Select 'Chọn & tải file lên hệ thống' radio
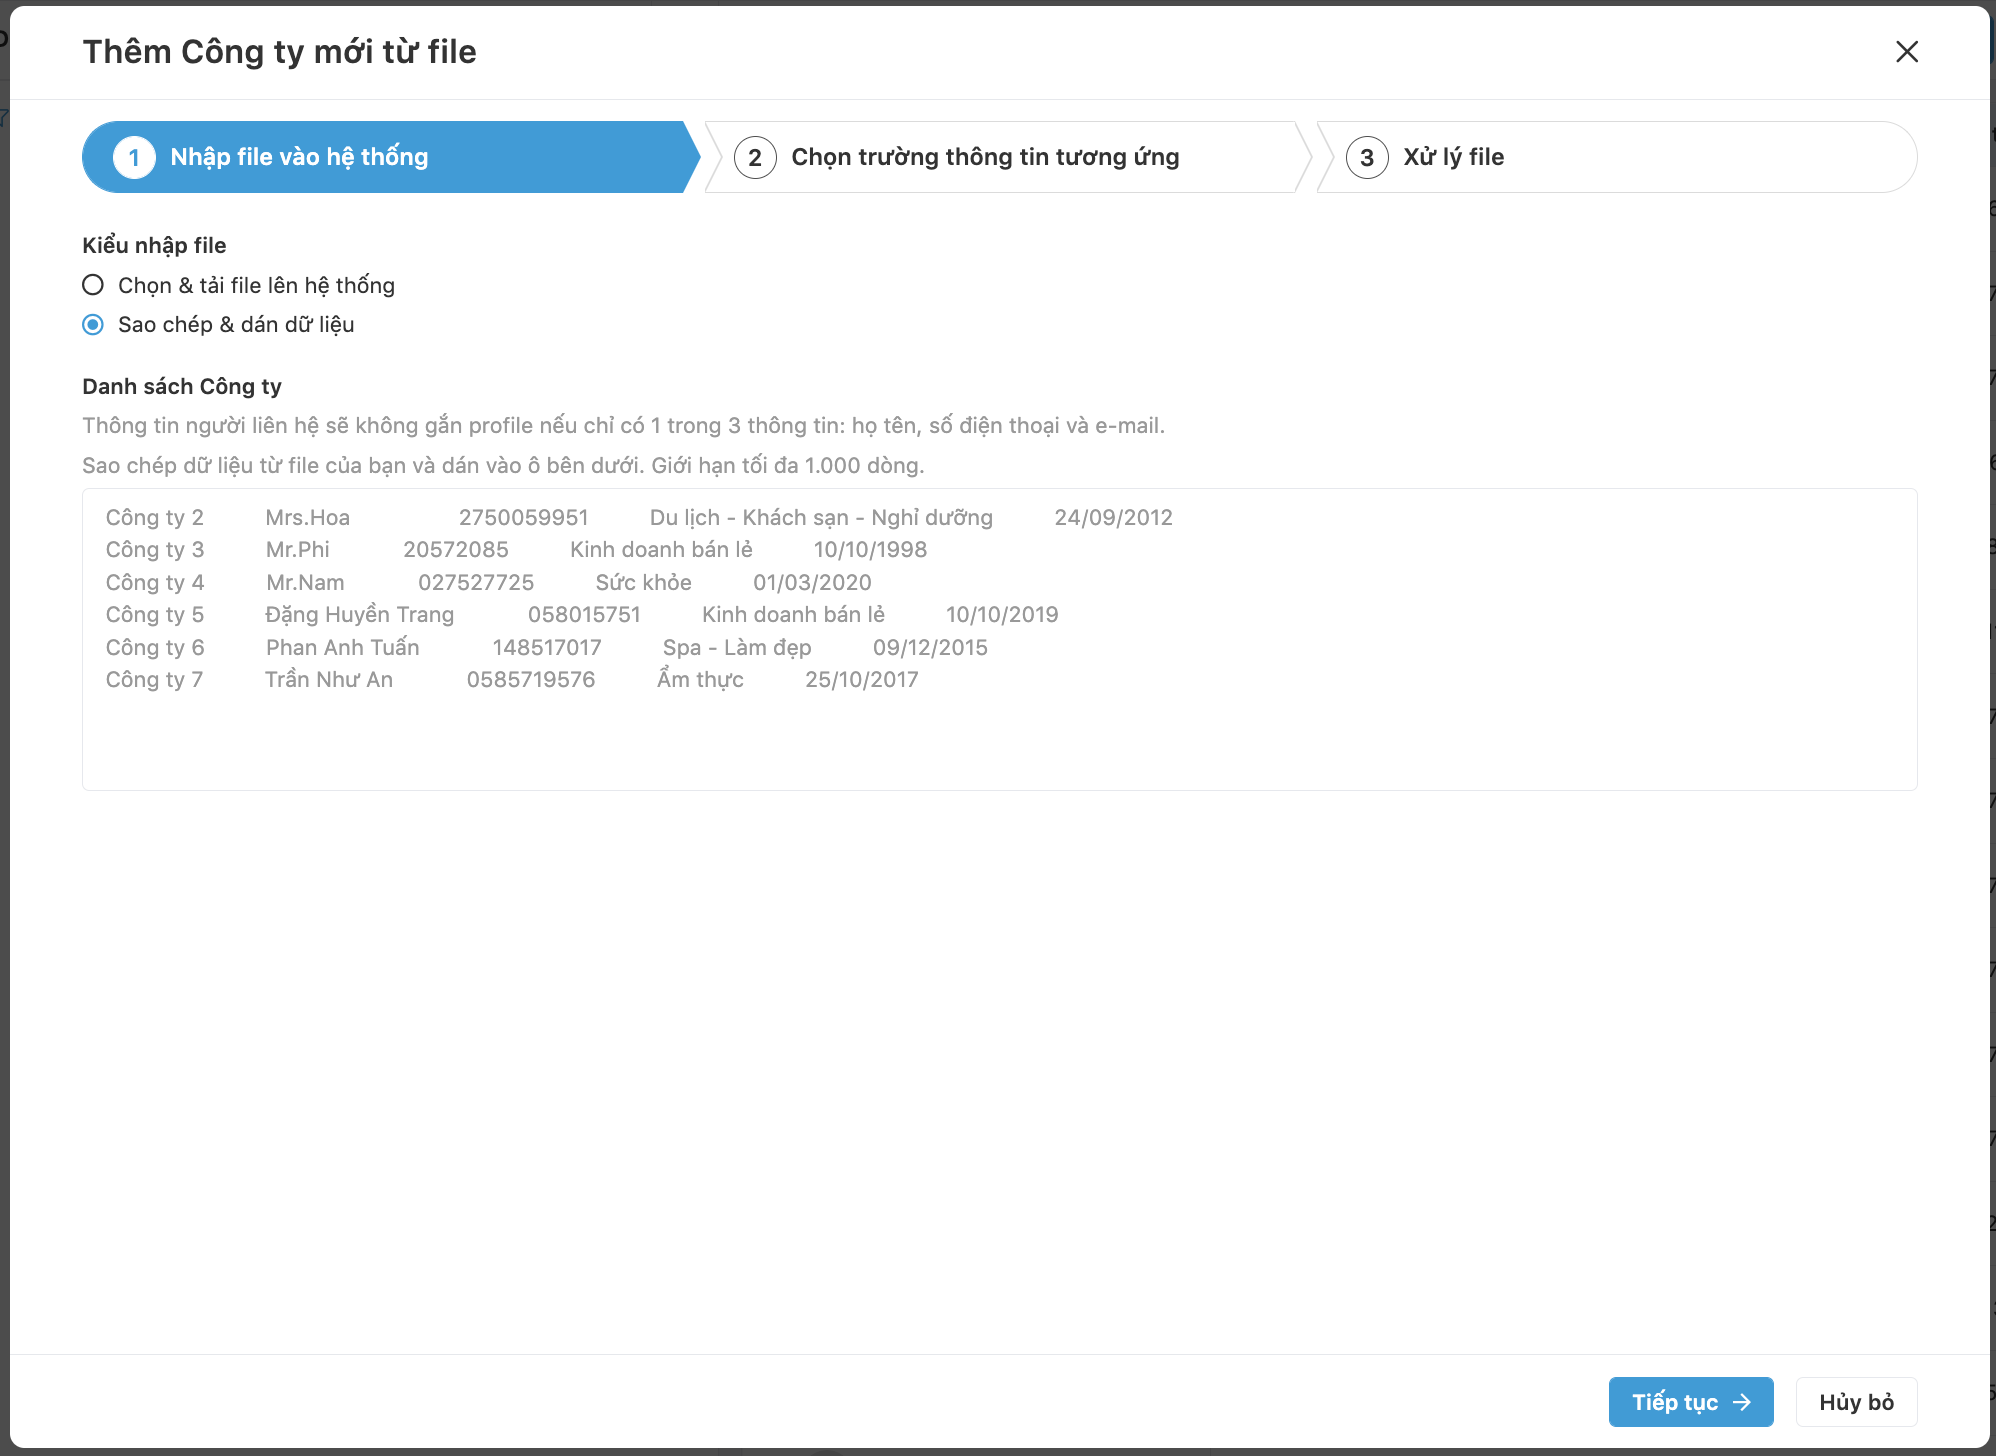Viewport: 1996px width, 1456px height. [x=93, y=285]
